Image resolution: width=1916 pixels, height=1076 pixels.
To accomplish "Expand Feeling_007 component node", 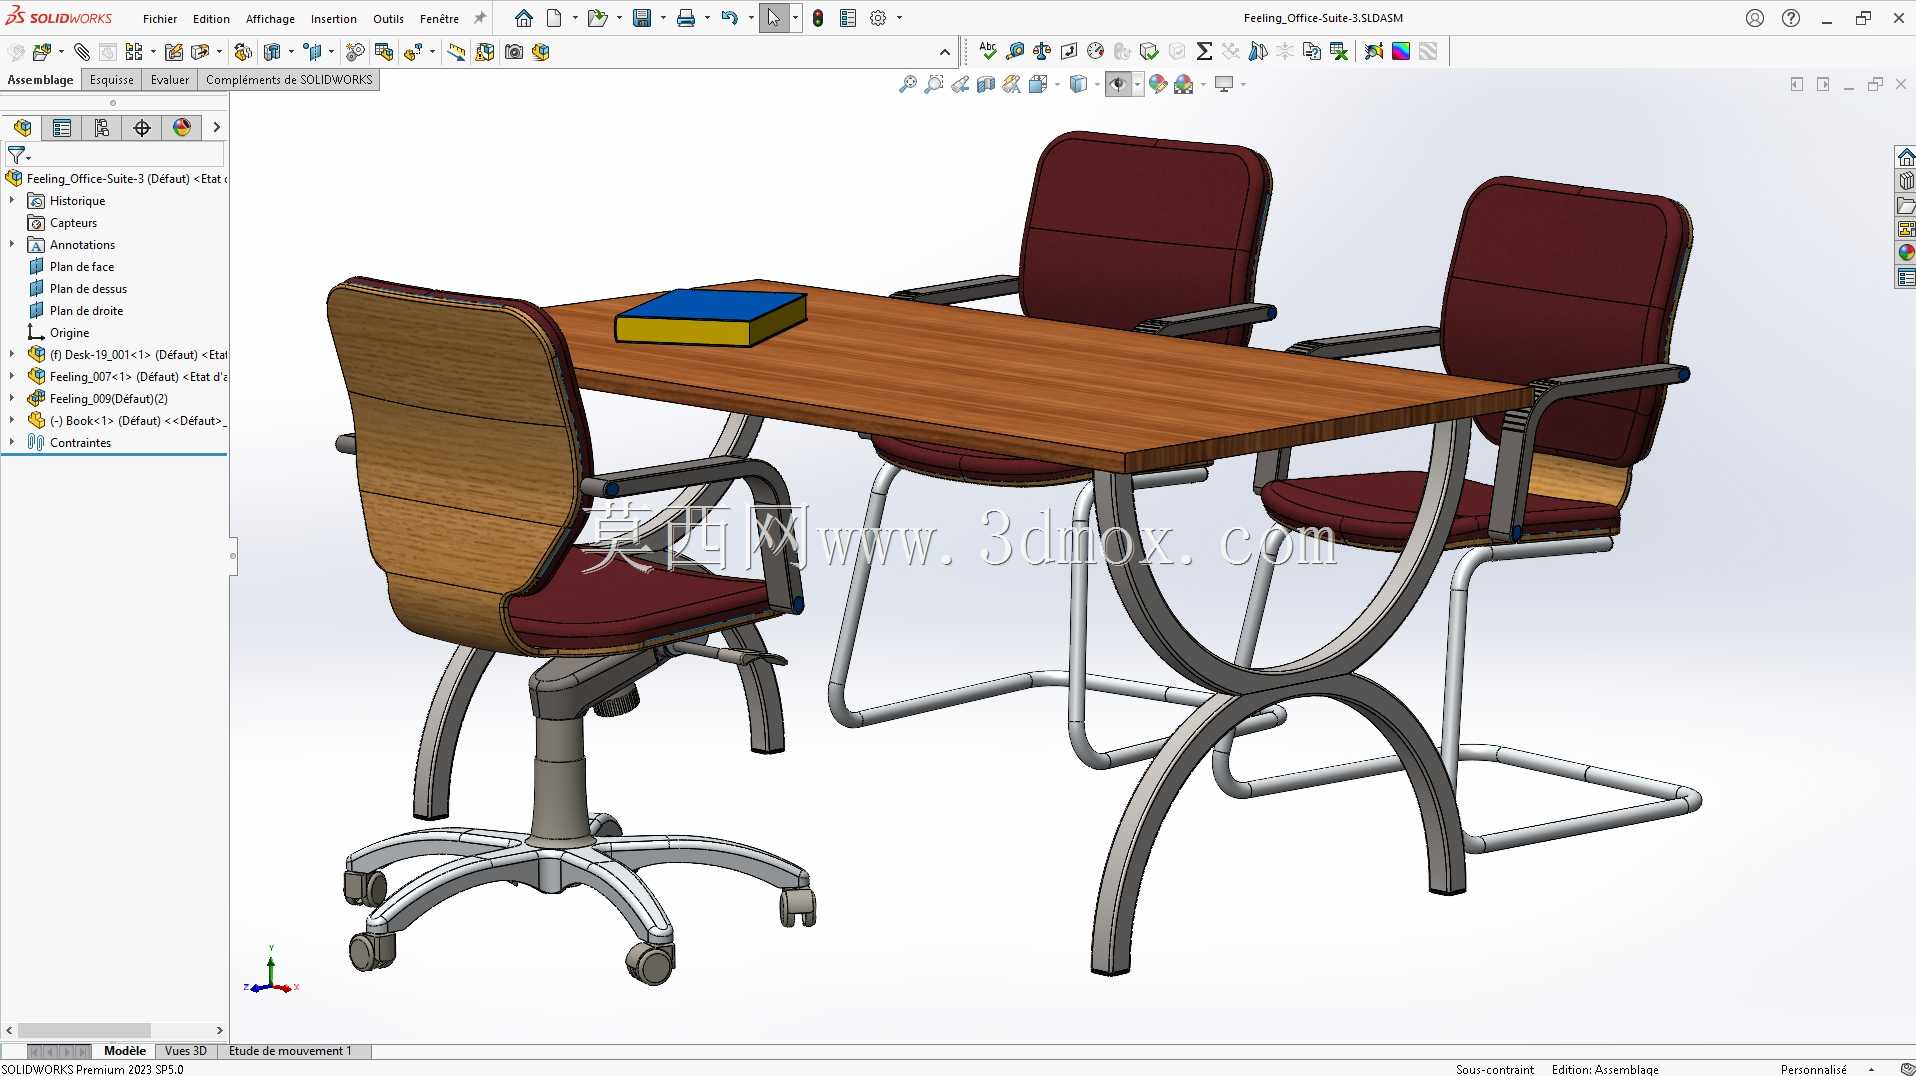I will (12, 376).
